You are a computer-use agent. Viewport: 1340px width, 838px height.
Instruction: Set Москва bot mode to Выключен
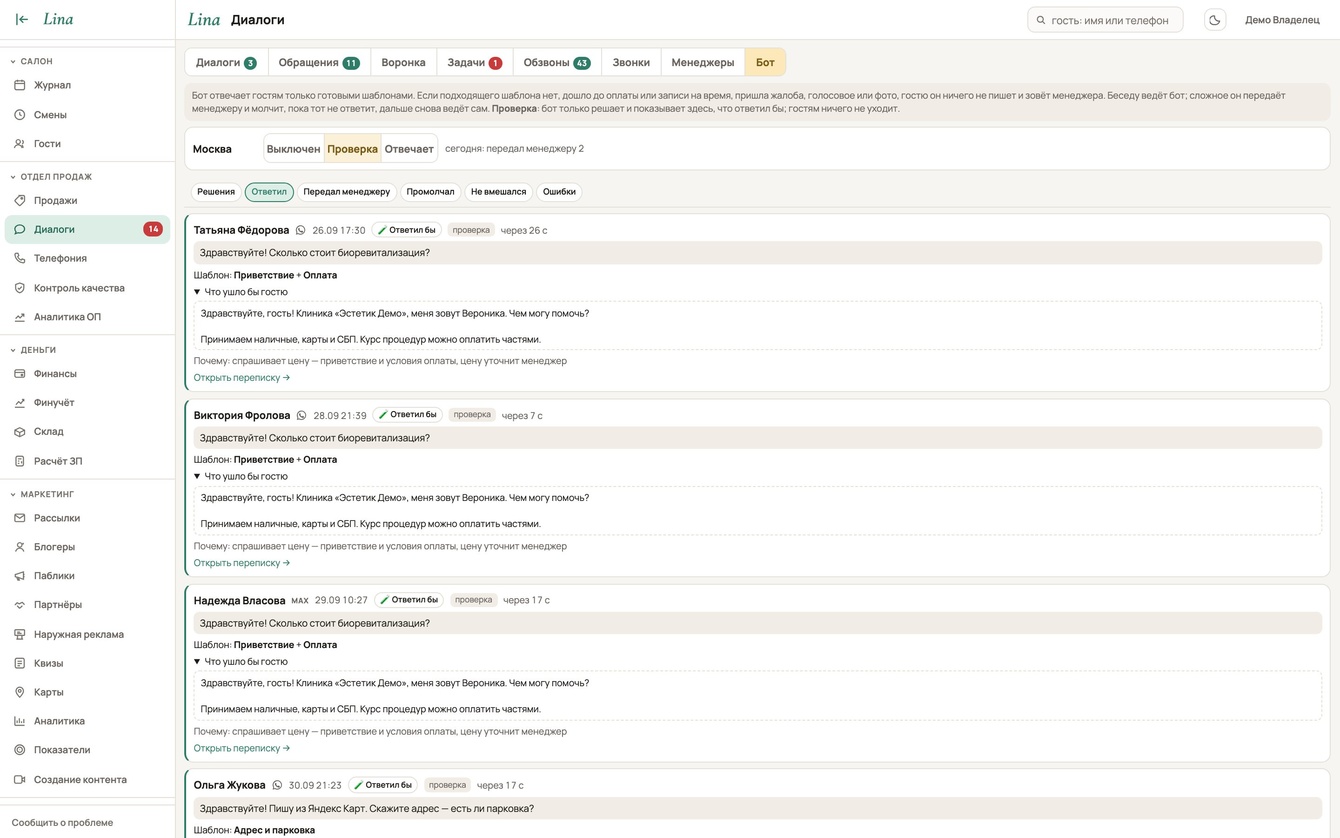click(294, 149)
